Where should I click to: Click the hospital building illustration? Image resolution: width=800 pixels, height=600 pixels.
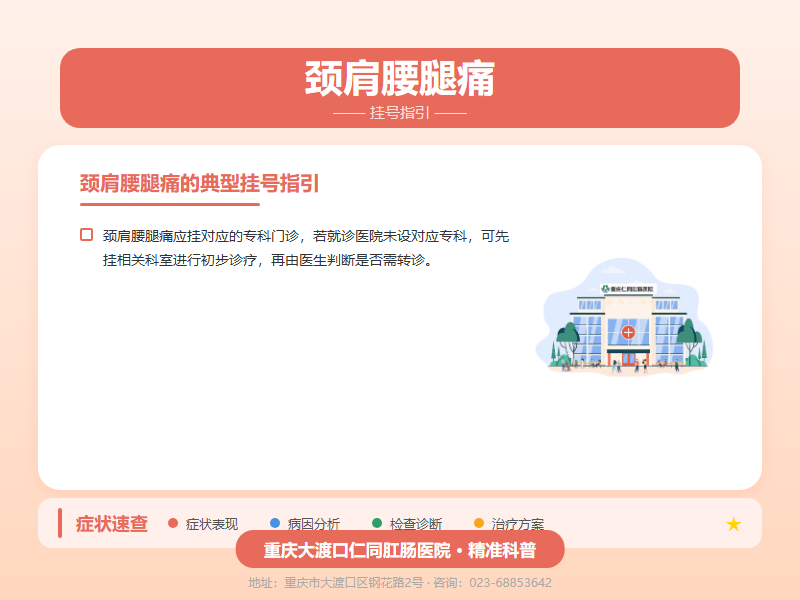624,317
